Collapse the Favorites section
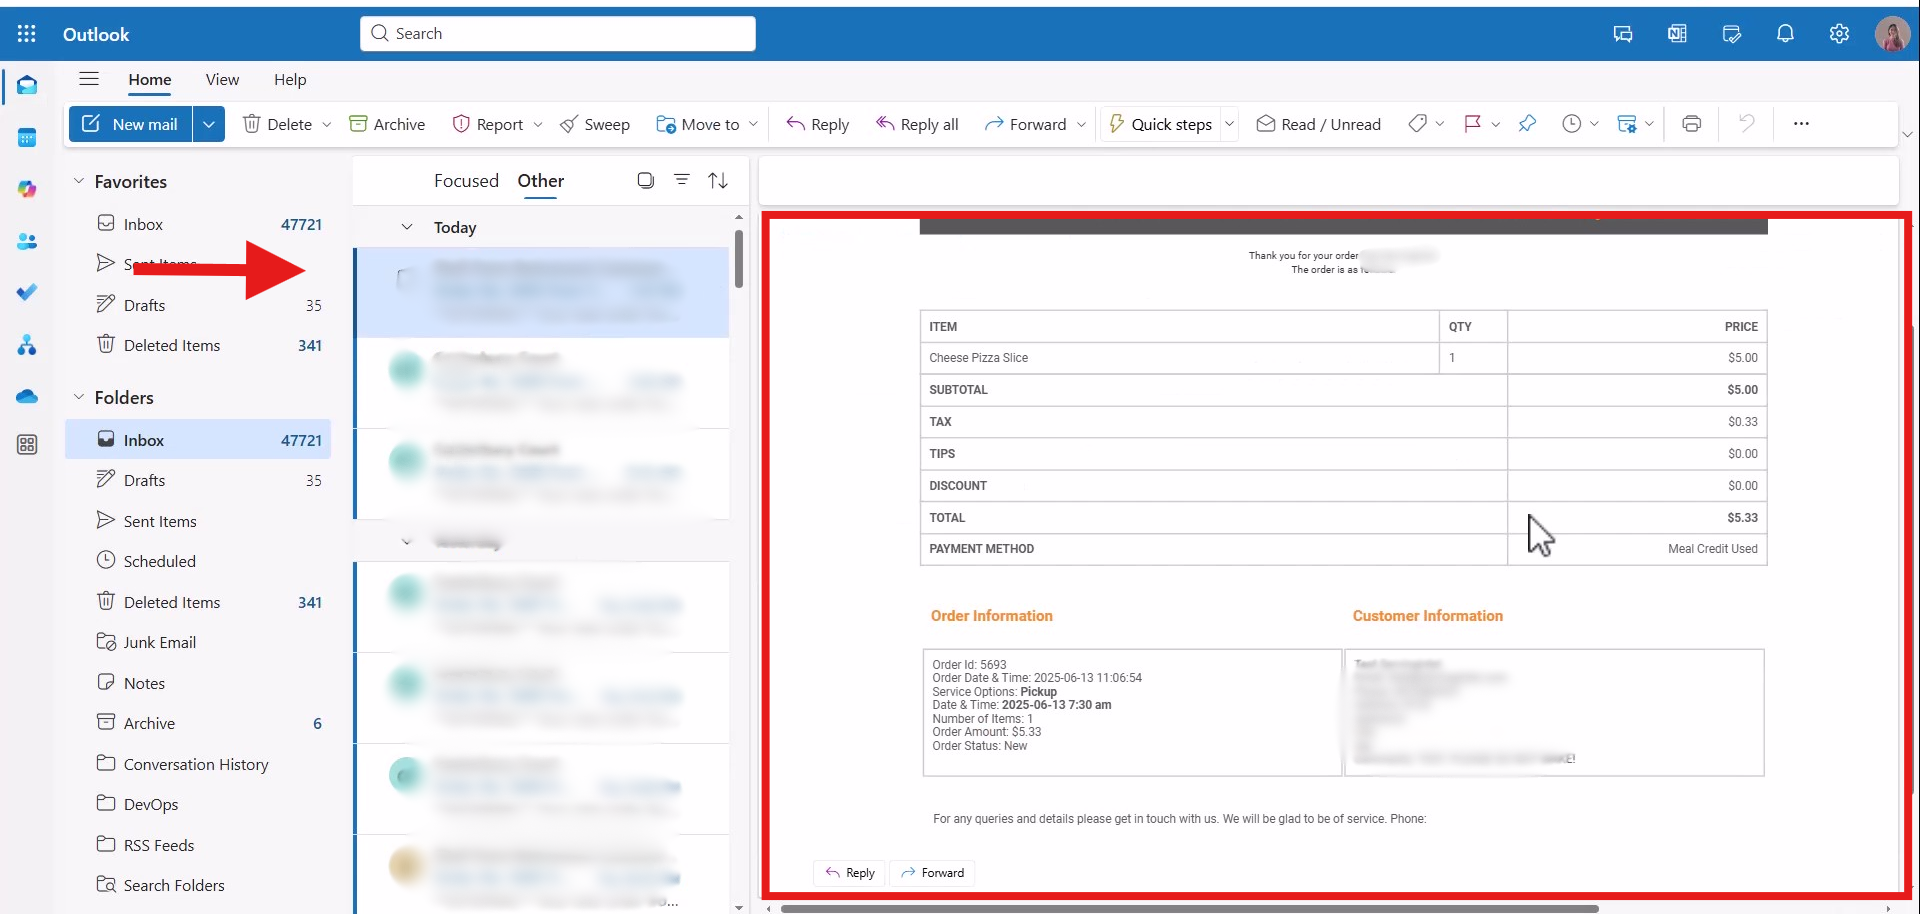Viewport: 1920px width, 914px height. [x=79, y=181]
